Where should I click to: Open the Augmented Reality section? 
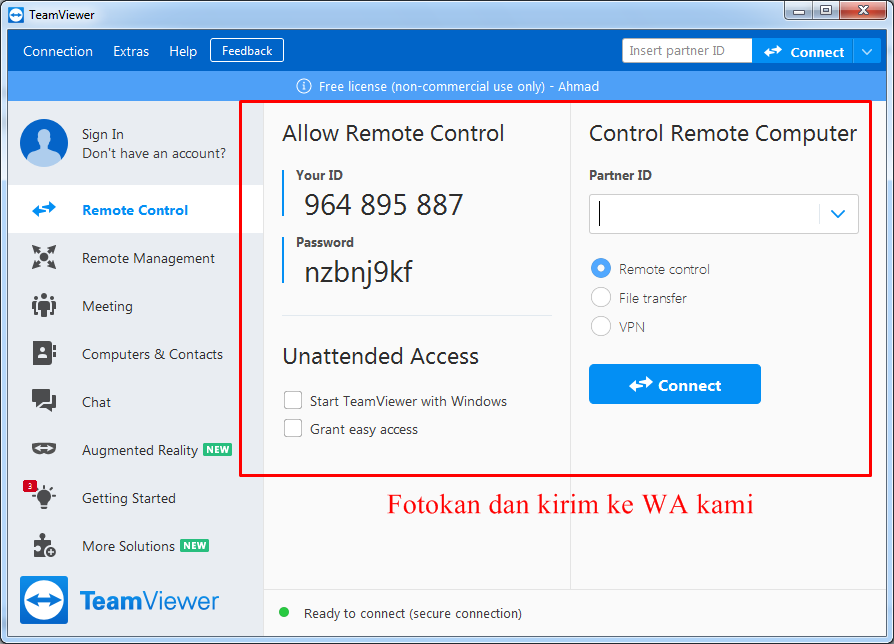(x=136, y=449)
